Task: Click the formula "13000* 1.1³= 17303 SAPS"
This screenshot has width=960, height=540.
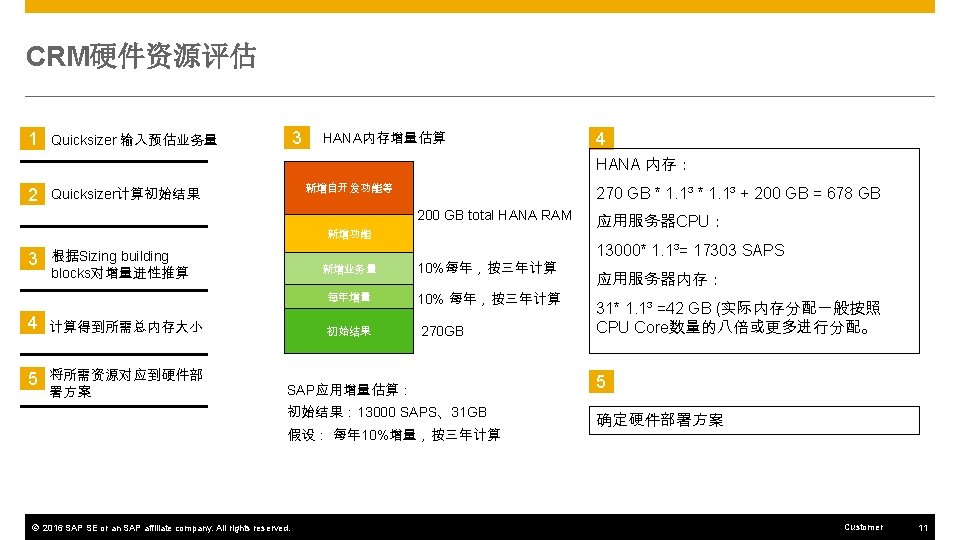Action: (x=690, y=250)
